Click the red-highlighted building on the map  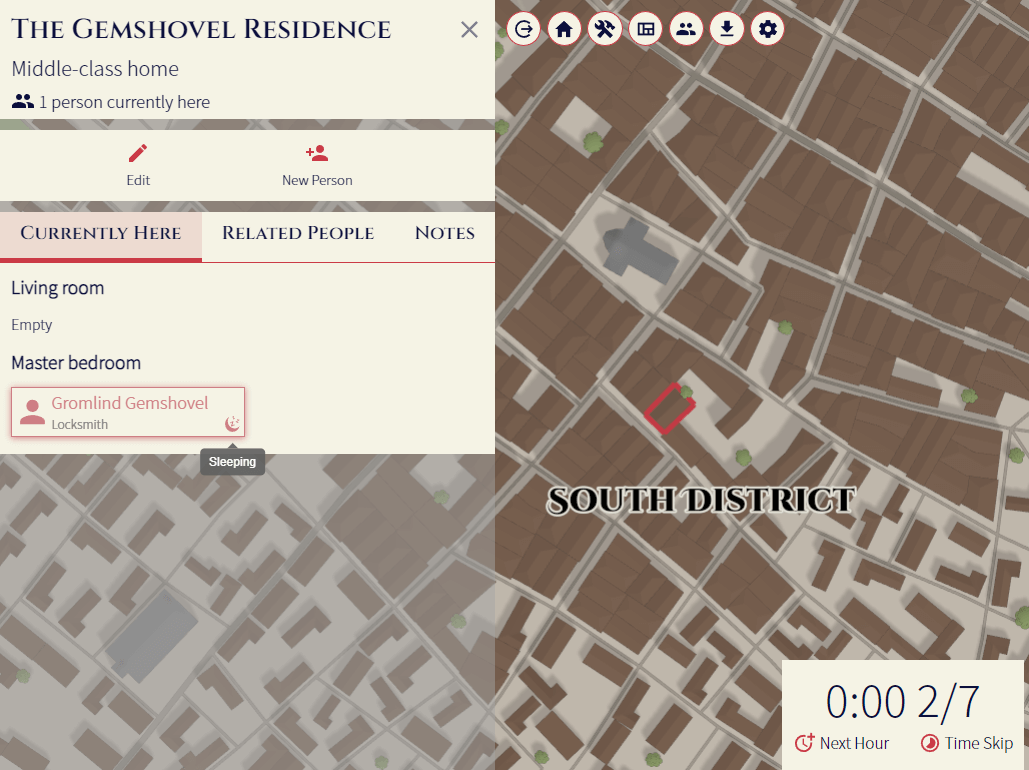671,408
